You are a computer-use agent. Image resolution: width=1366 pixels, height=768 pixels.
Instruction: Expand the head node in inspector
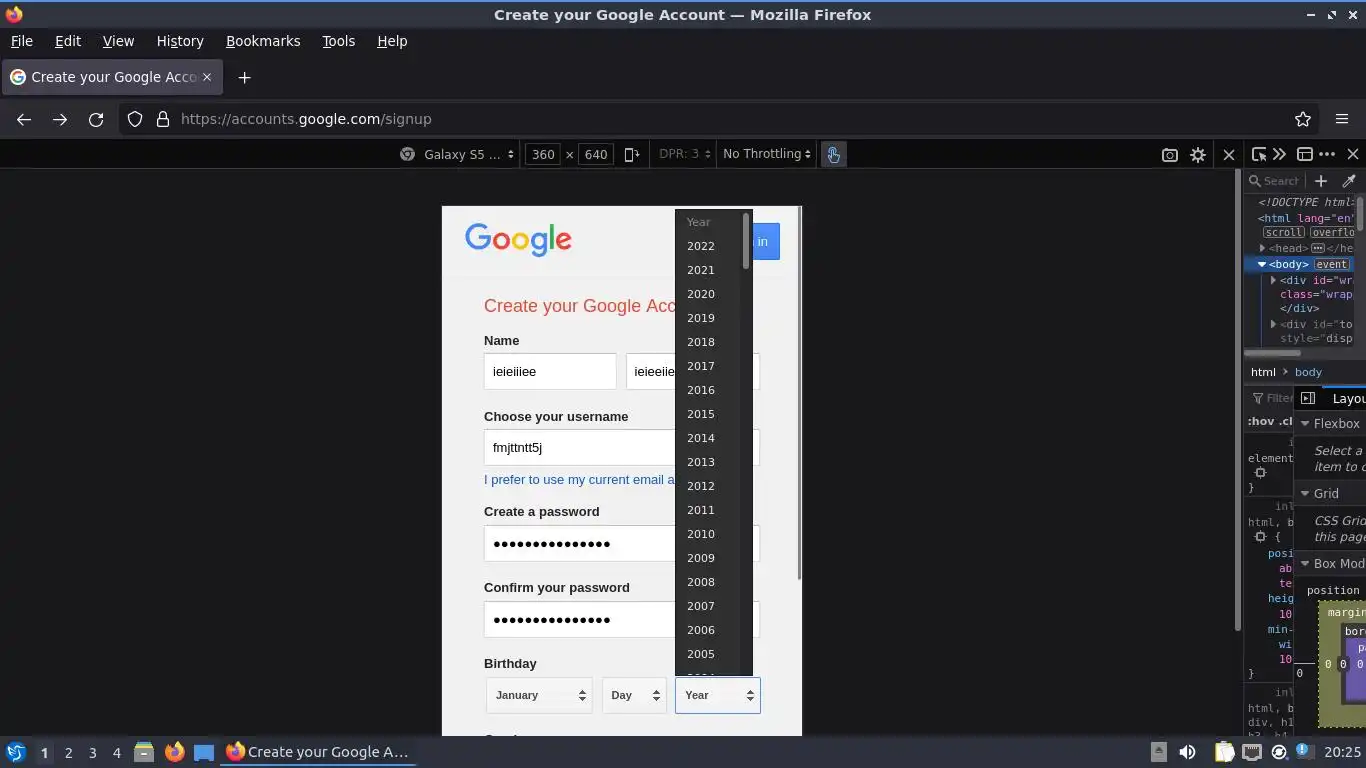click(1262, 248)
